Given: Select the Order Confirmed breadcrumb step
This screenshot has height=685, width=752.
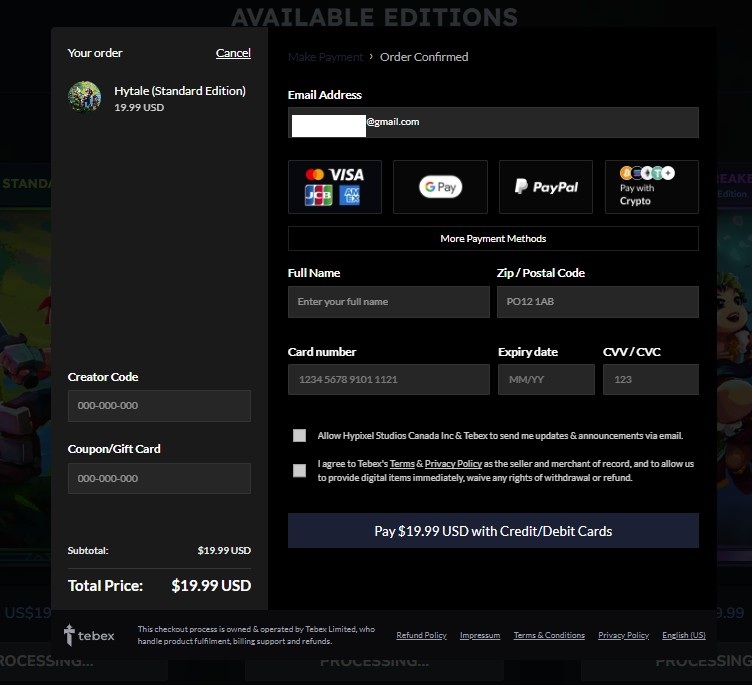Looking at the screenshot, I should click(424, 57).
